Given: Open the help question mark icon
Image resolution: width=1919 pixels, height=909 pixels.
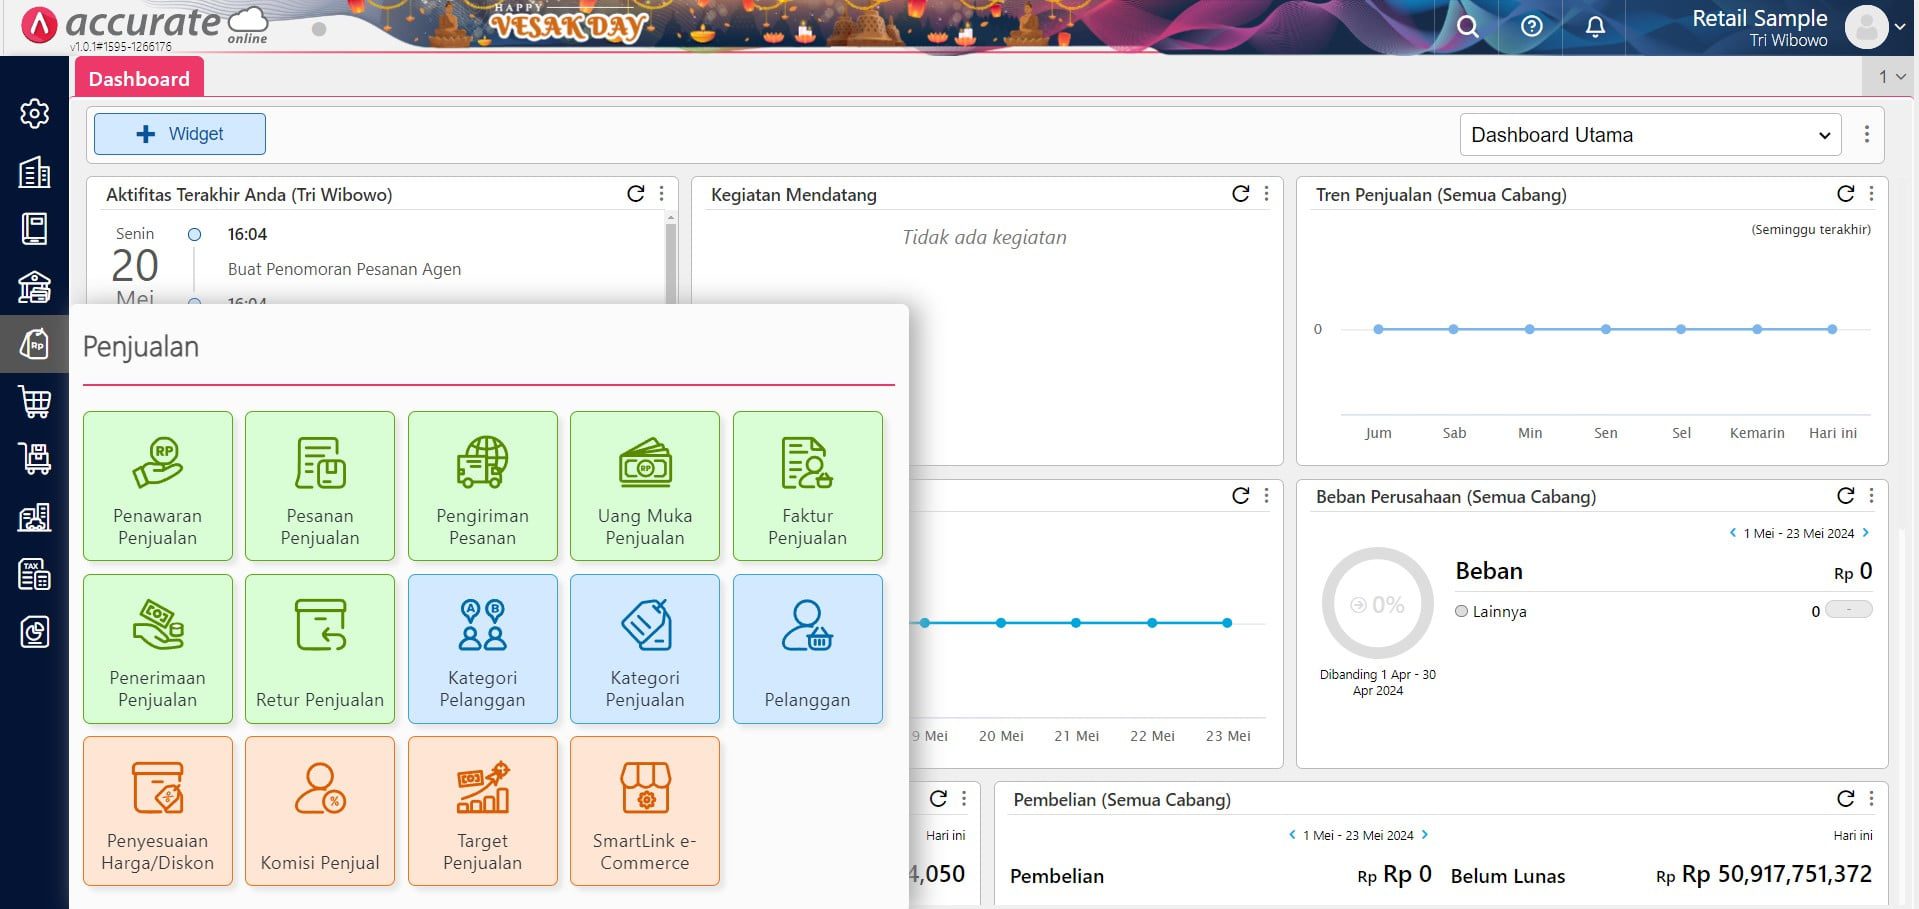Looking at the screenshot, I should (1530, 27).
